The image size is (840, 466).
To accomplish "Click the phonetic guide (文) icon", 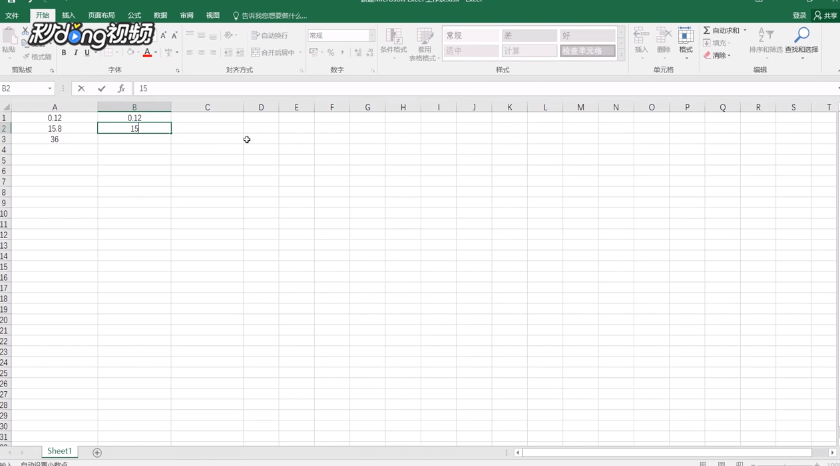I will [168, 52].
